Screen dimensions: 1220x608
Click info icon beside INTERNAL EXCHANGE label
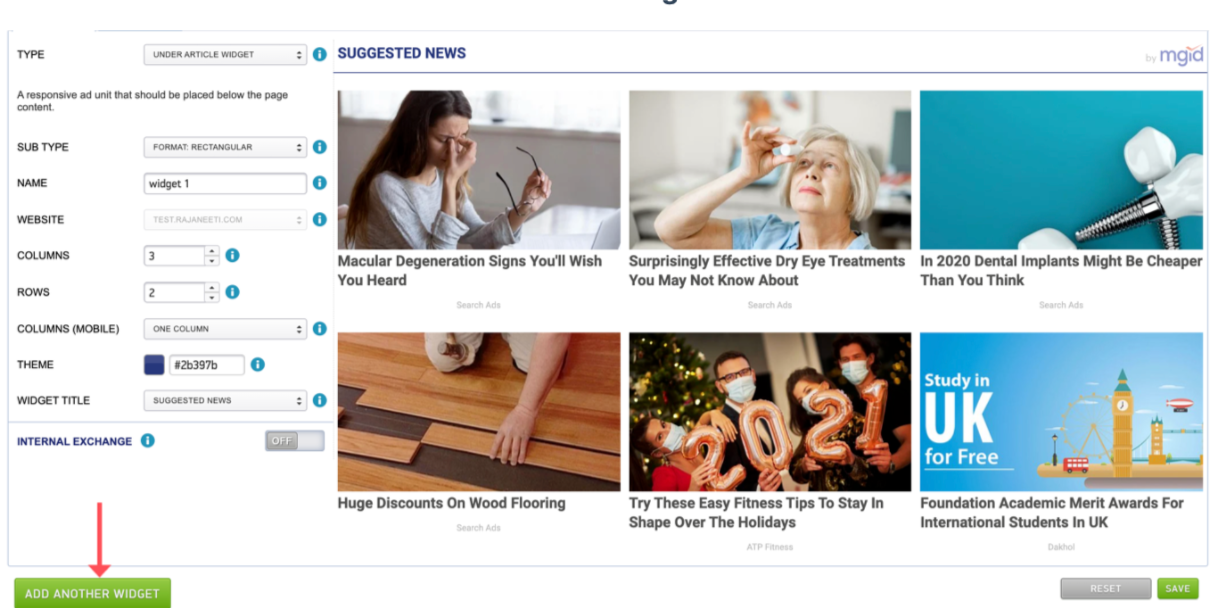pyautogui.click(x=148, y=440)
